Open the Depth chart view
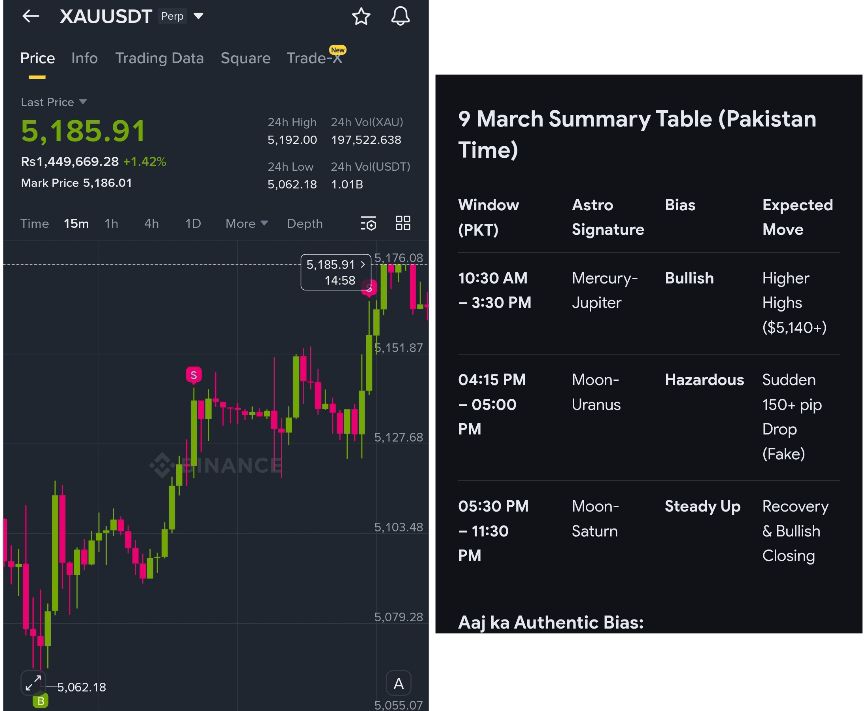Image resolution: width=866 pixels, height=711 pixels. (304, 223)
